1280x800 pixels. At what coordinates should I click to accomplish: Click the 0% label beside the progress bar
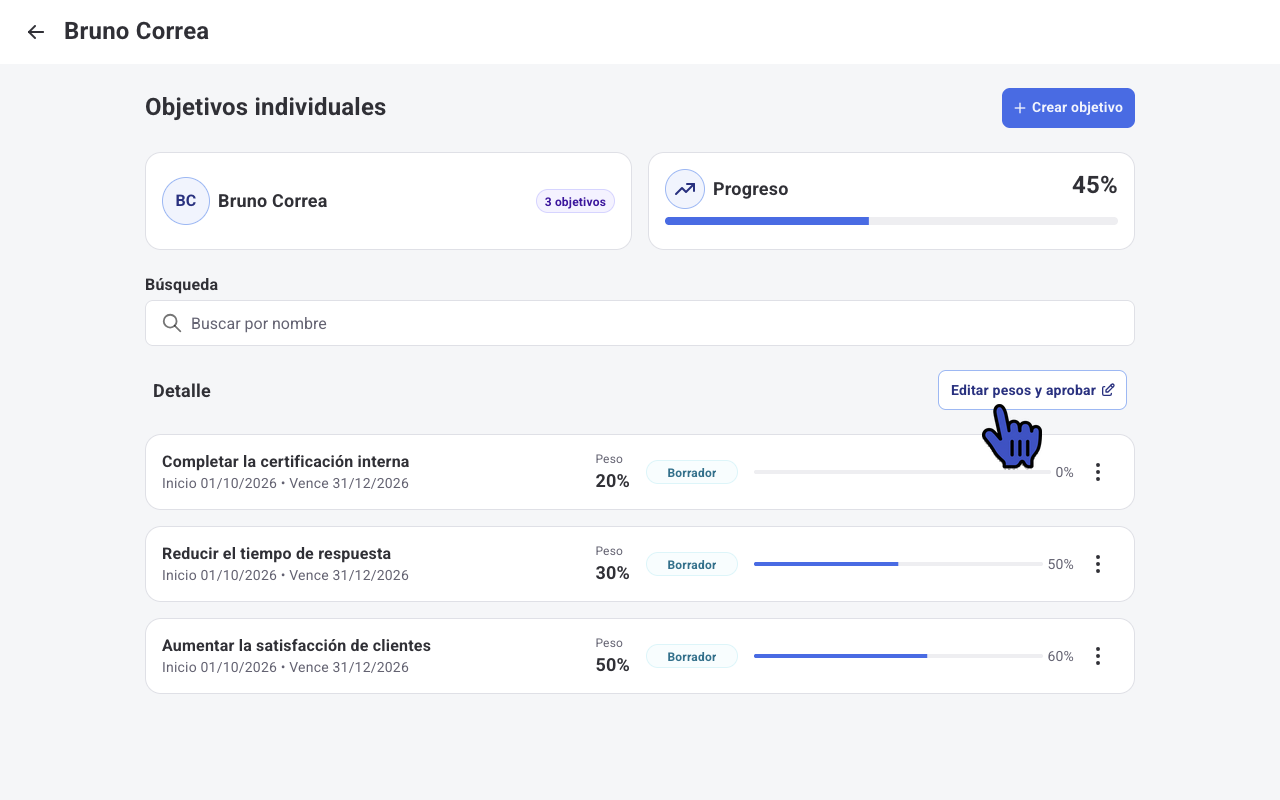coord(1064,472)
